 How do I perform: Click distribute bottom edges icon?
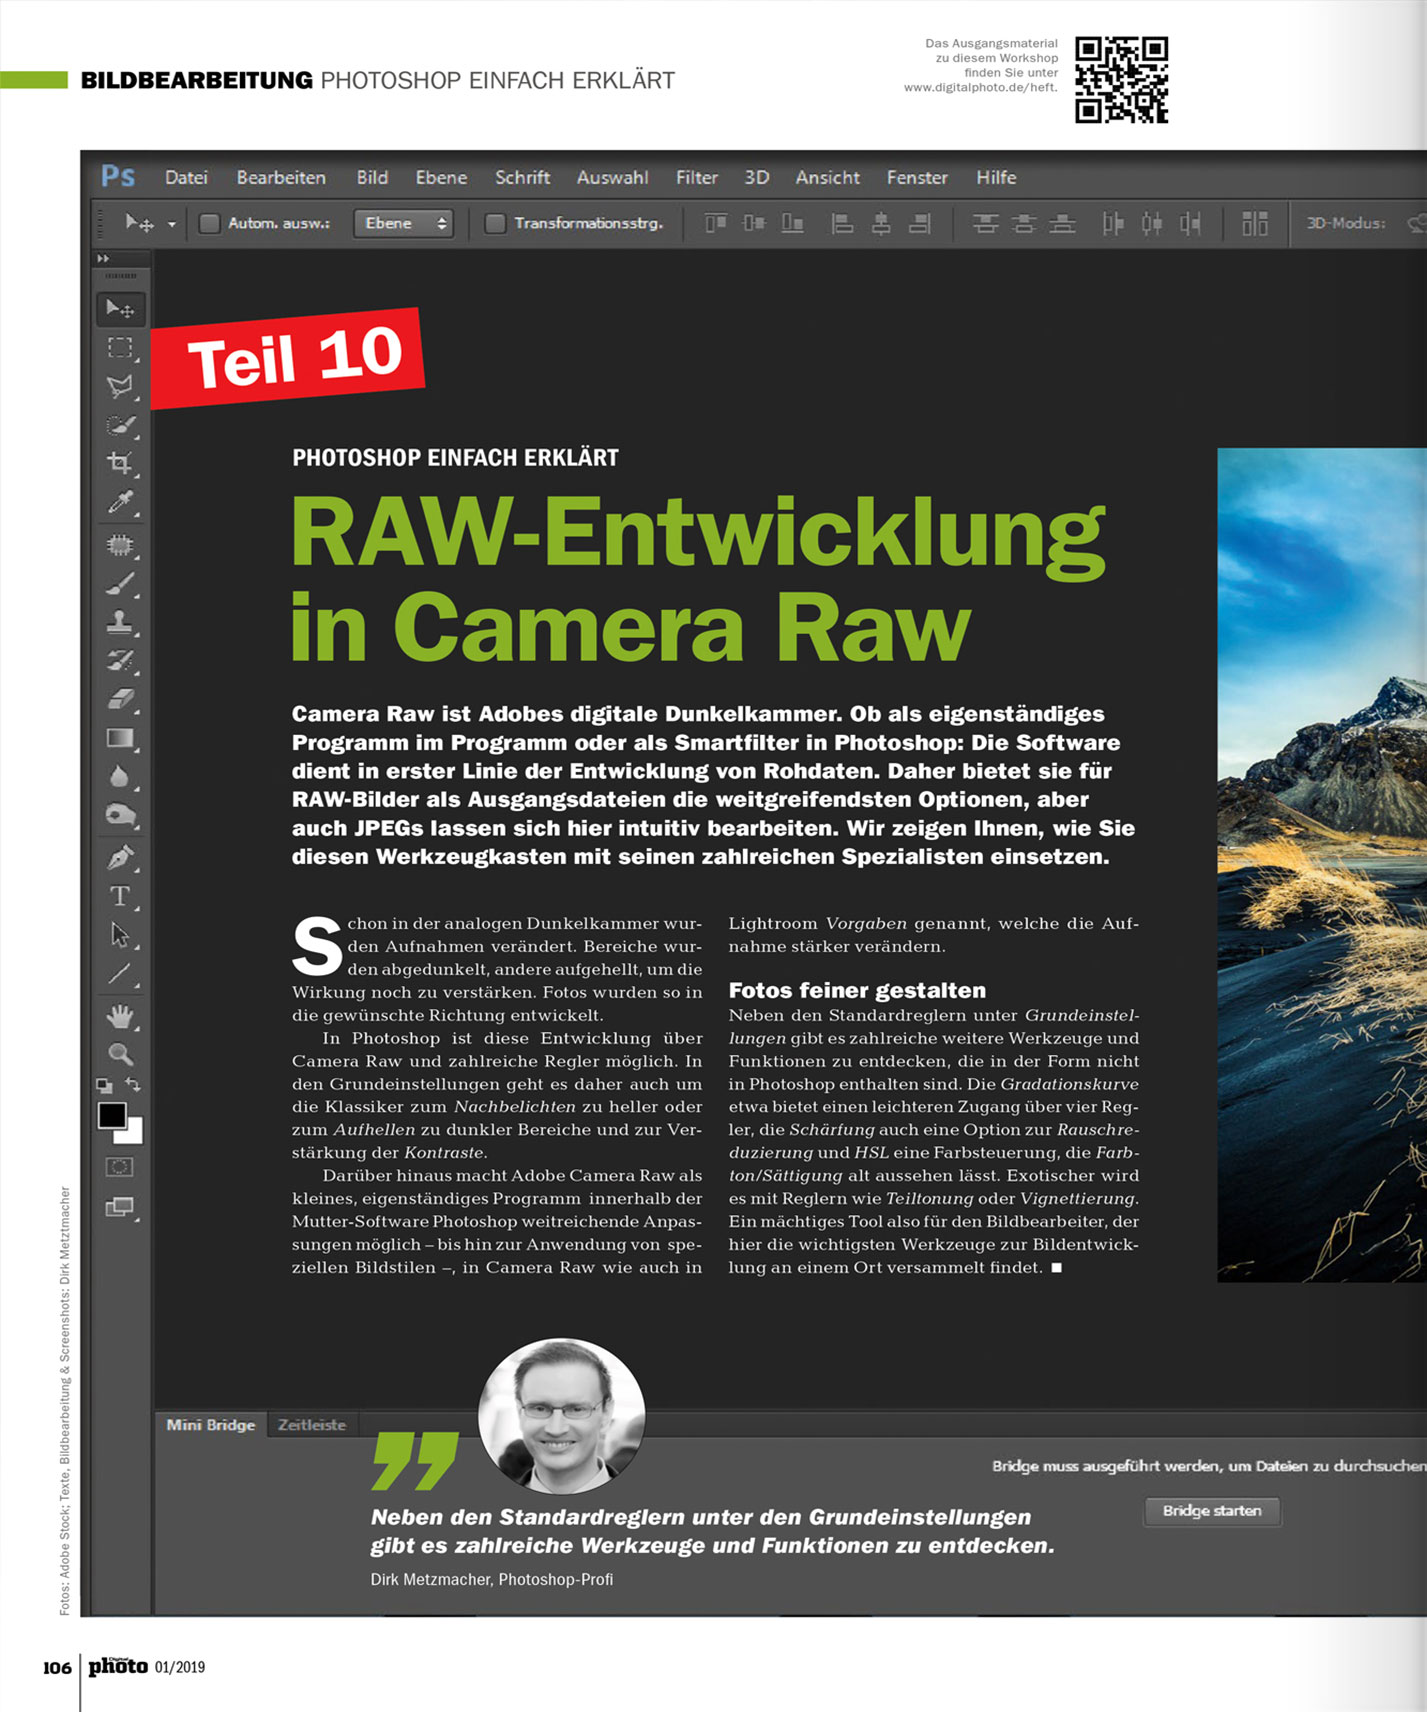pyautogui.click(x=1062, y=223)
